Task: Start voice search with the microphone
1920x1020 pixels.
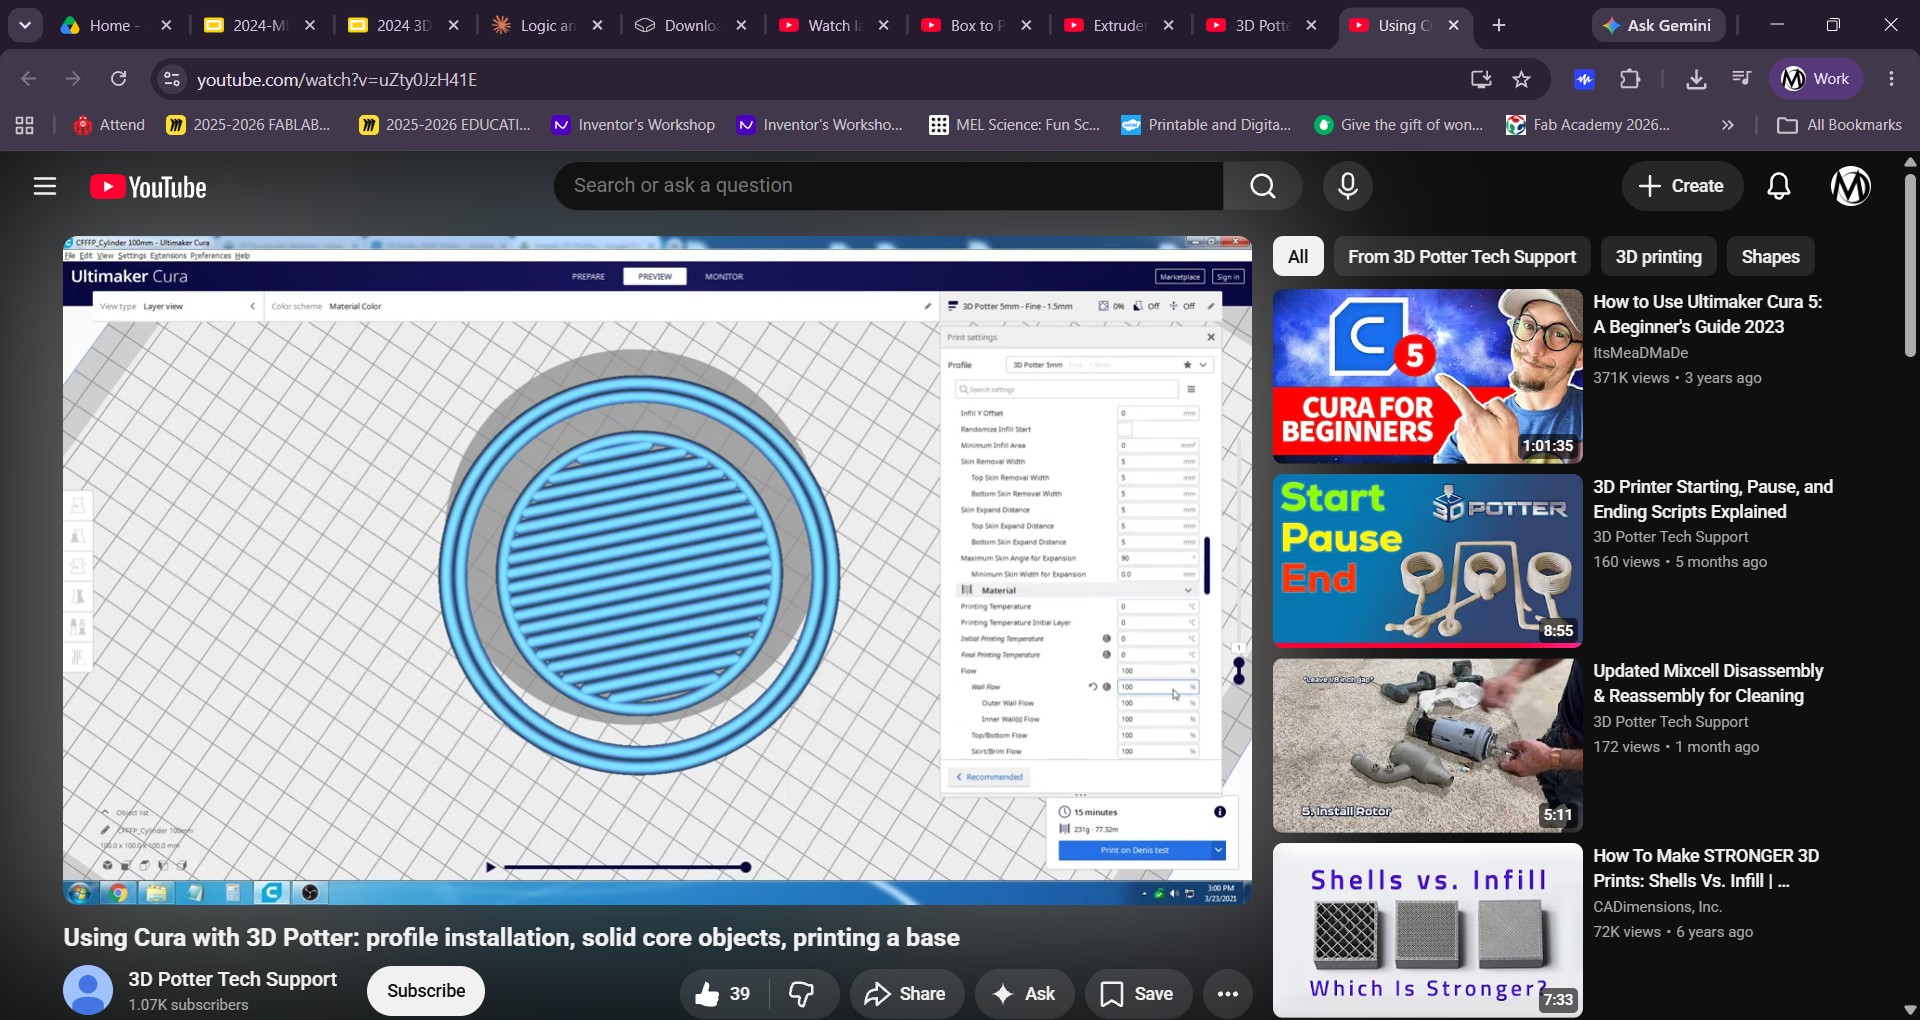Action: (1348, 186)
